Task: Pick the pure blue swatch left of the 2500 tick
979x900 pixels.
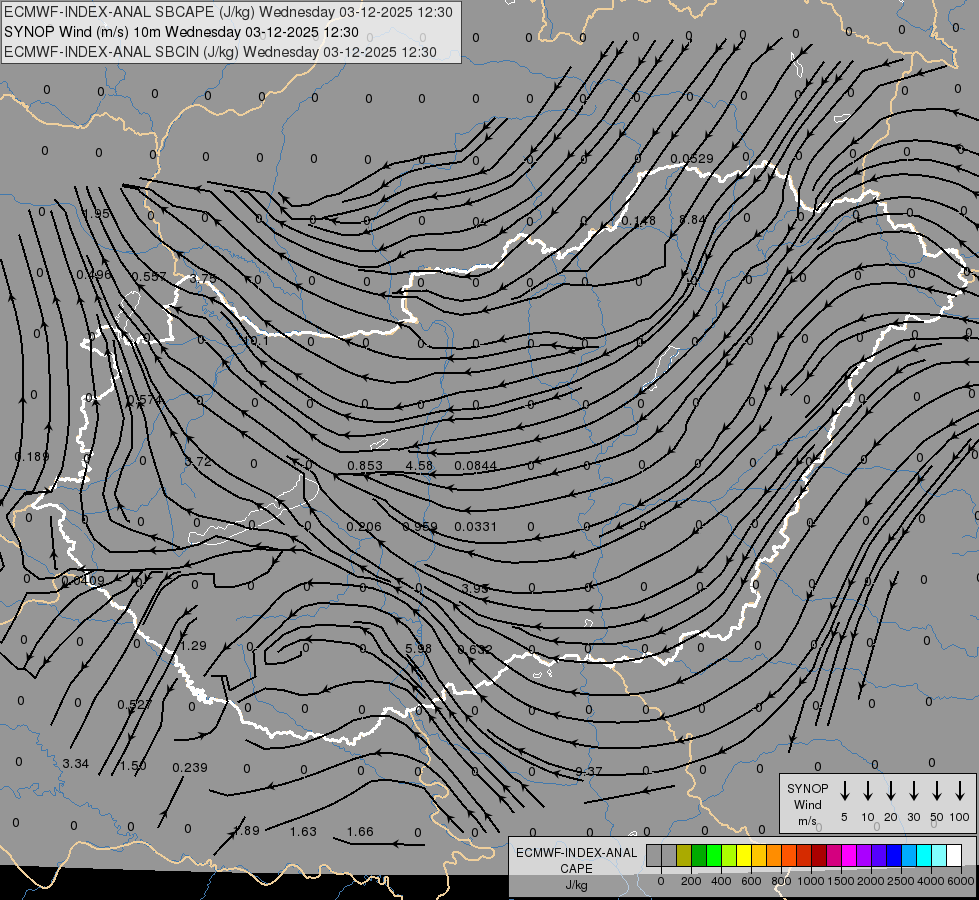Action: 893,855
